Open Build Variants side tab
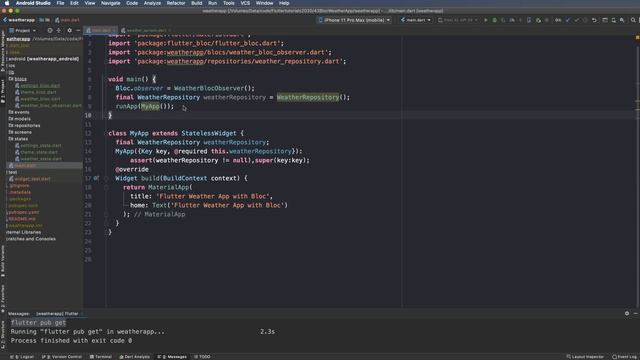The height and width of the screenshot is (360, 640). [x=3, y=261]
